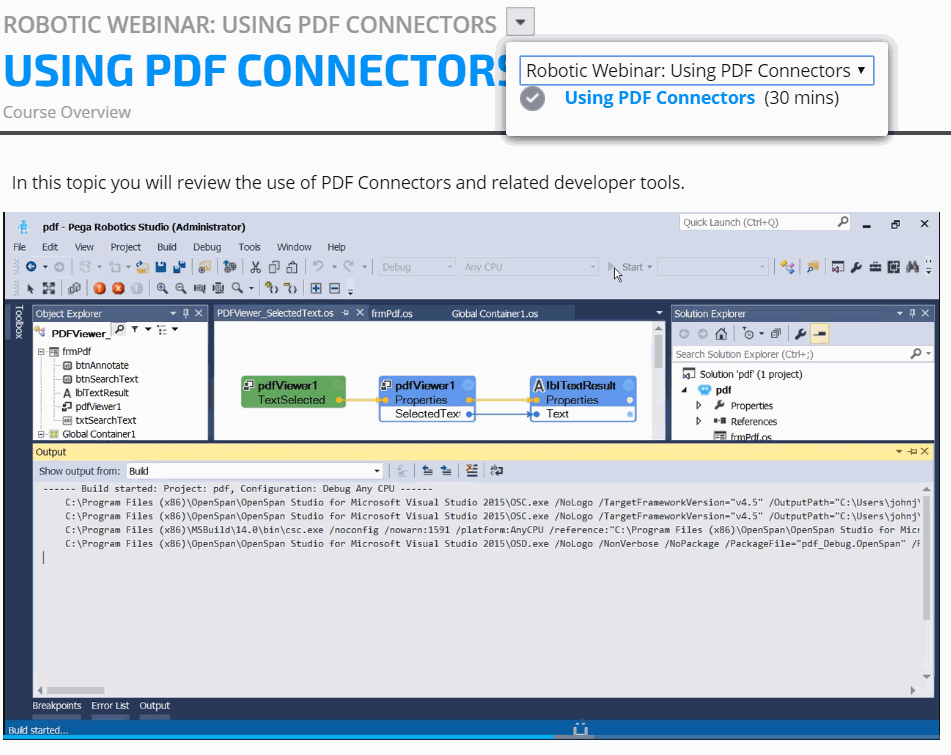Select lblTextResult in Object Explorer tree
This screenshot has width=951, height=755.
click(x=102, y=393)
